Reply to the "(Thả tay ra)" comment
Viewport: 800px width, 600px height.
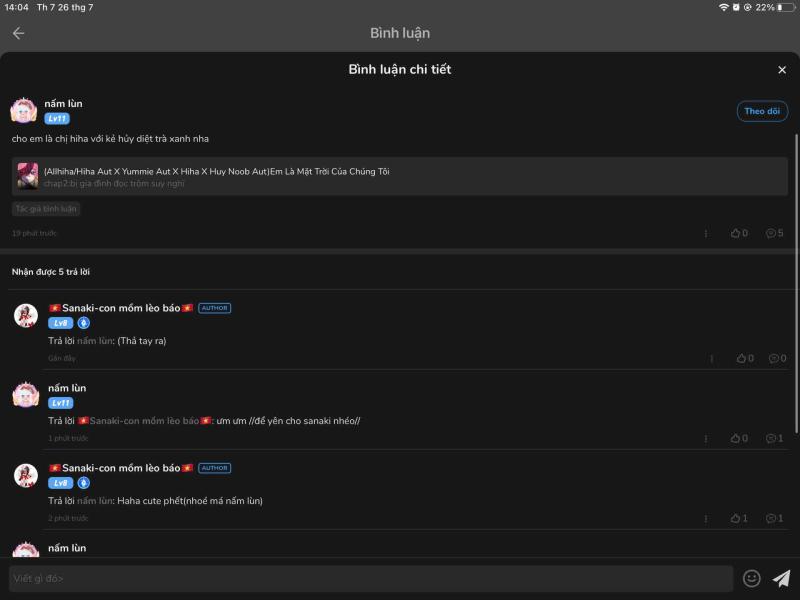(x=777, y=358)
